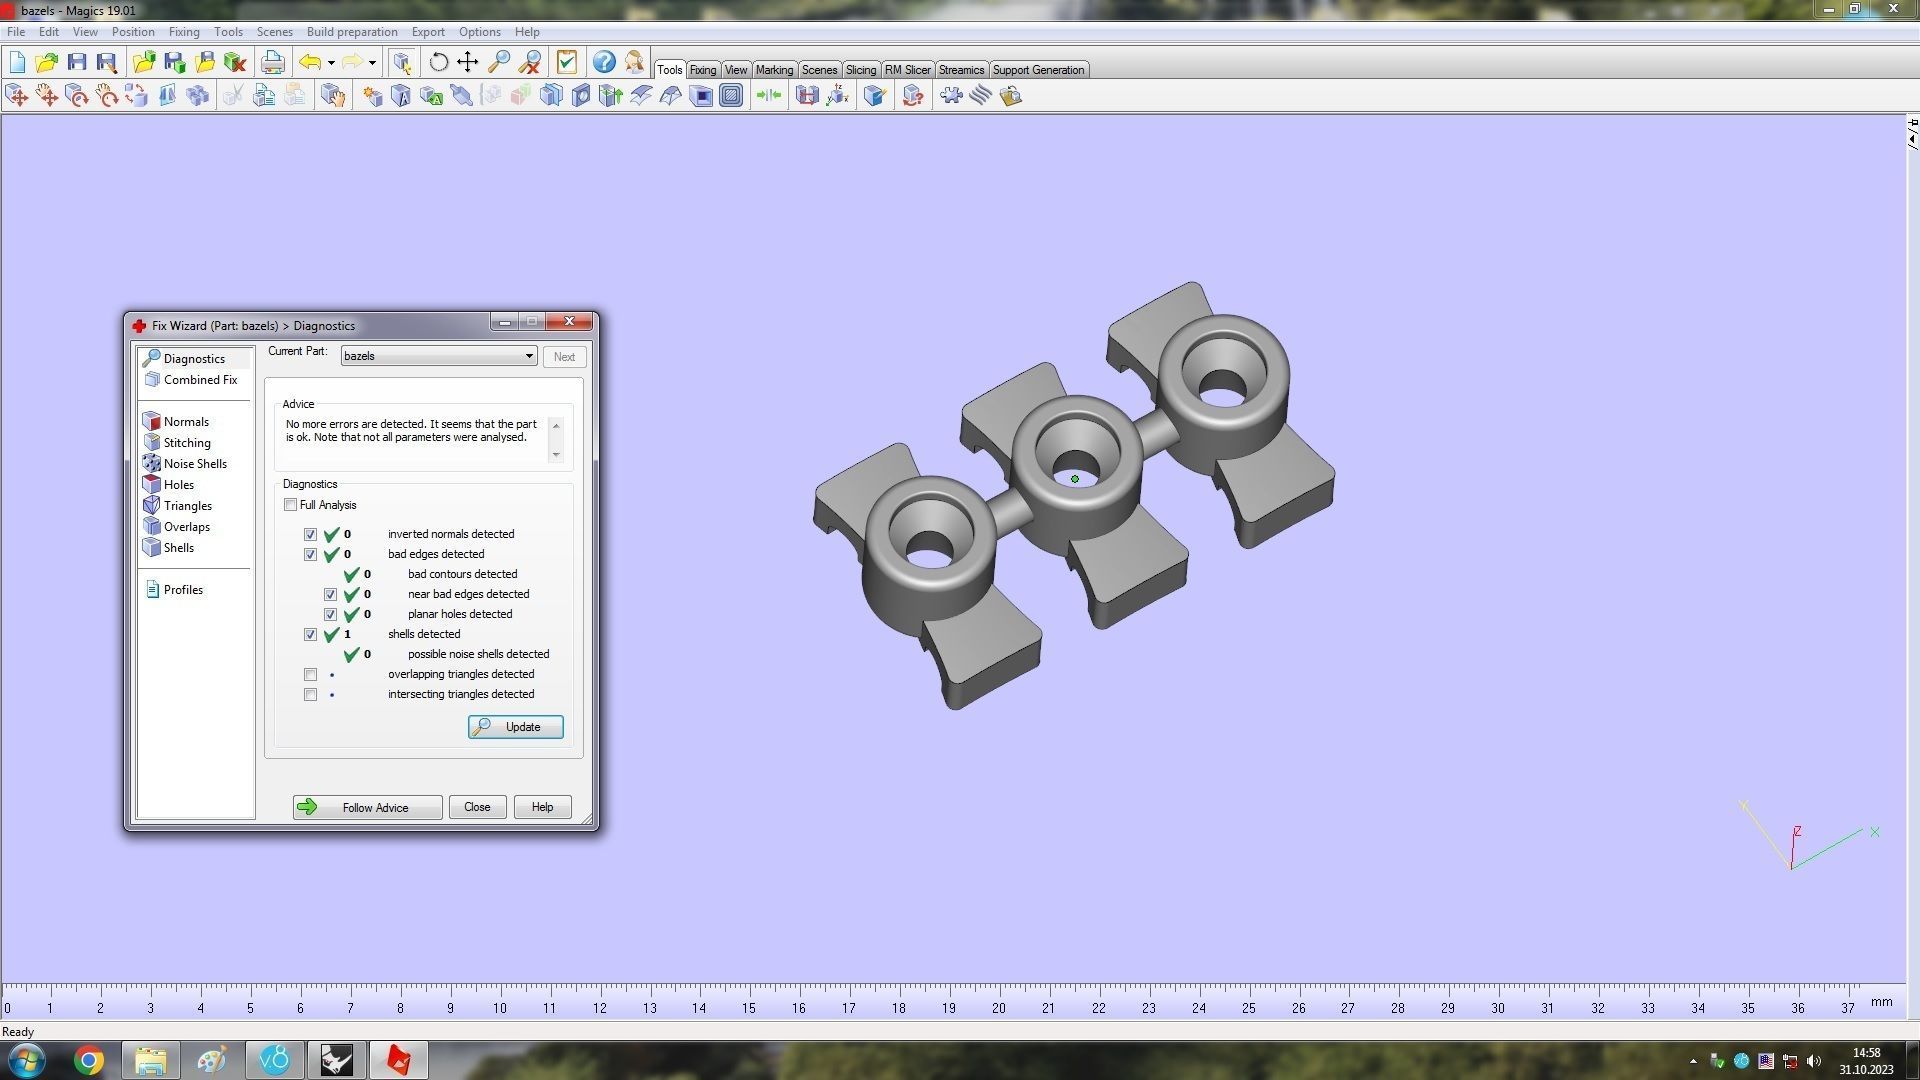Click the Advice text scrollbar down arrow
The height and width of the screenshot is (1080, 1920).
click(x=557, y=454)
